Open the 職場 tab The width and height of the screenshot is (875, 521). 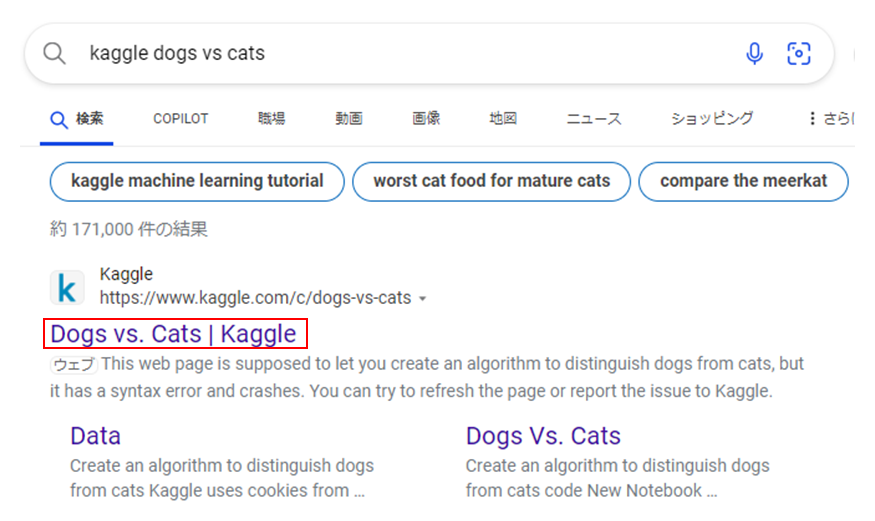coord(271,119)
